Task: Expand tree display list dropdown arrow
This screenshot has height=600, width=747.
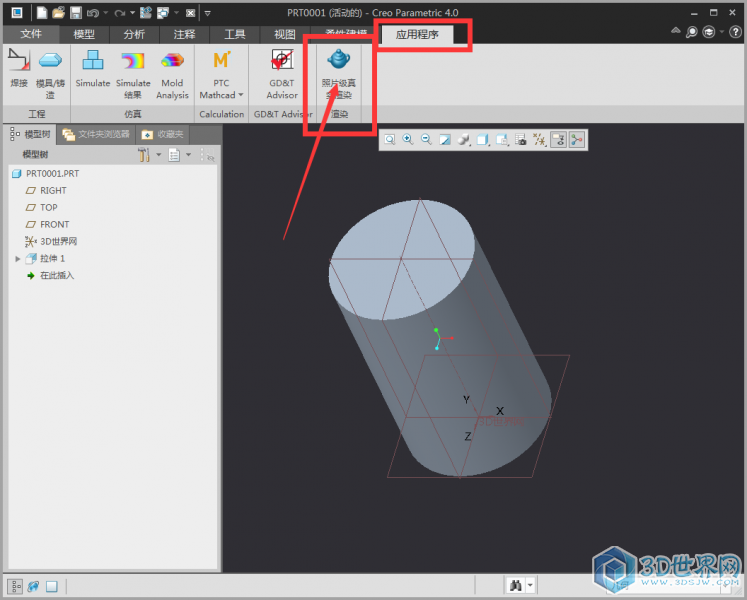Action: click(189, 154)
